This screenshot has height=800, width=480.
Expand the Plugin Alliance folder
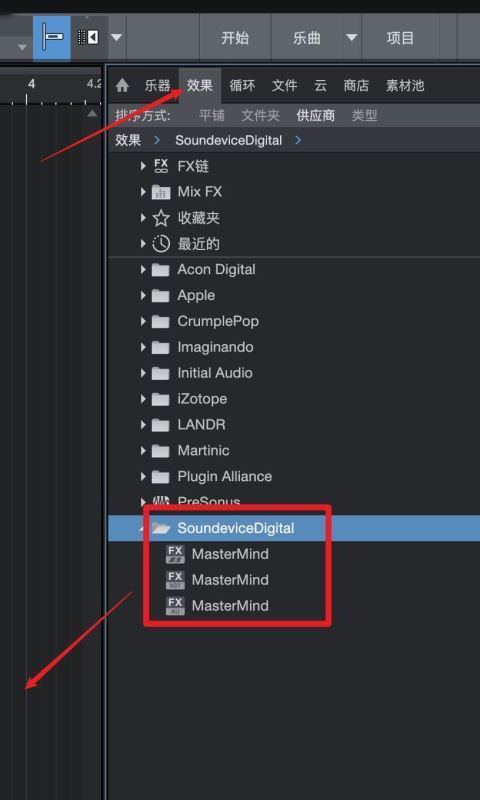143,477
